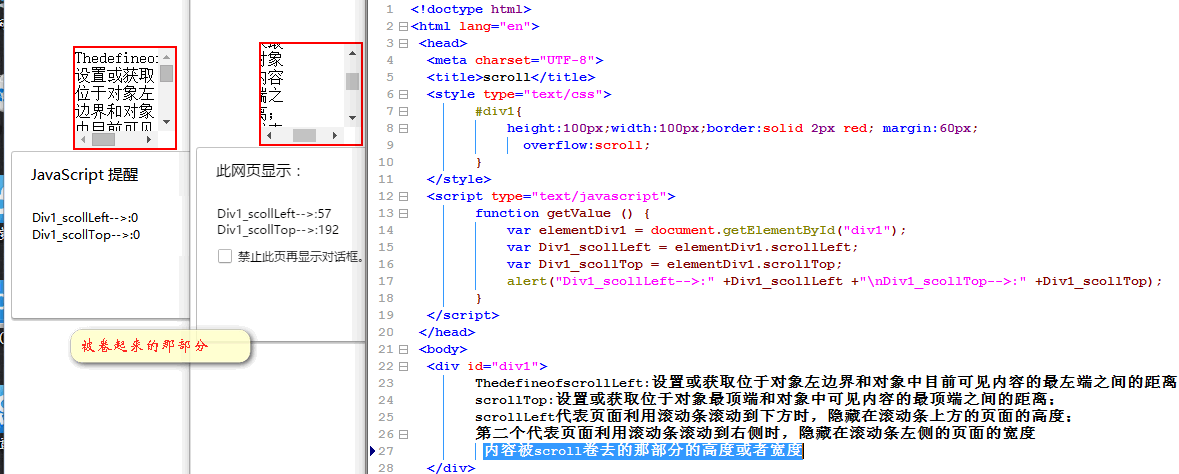Click the meta charset="UTF-8" code line

click(515, 60)
